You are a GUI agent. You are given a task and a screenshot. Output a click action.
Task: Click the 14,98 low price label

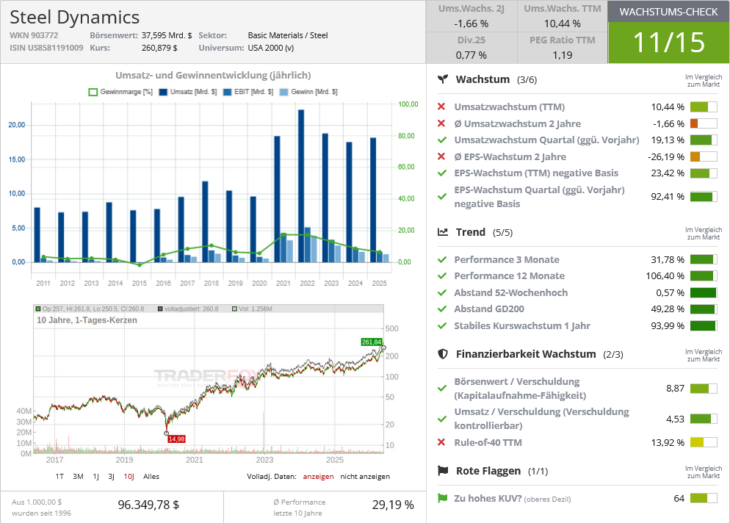pyautogui.click(x=176, y=439)
